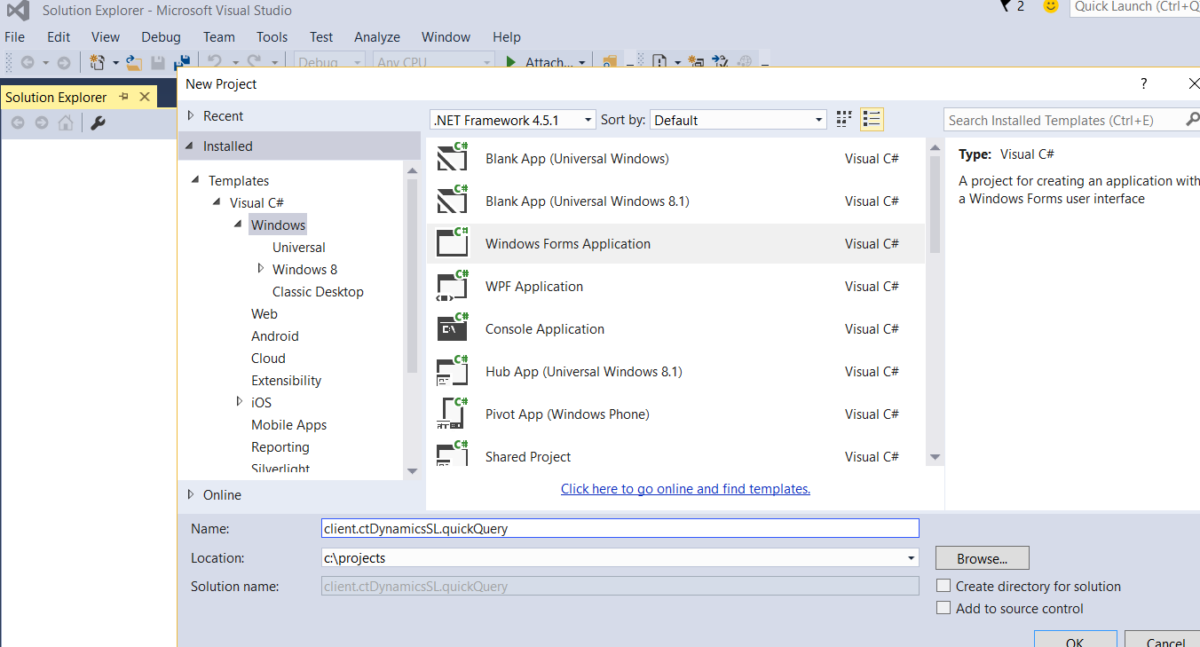Open the Team menu

pos(219,37)
